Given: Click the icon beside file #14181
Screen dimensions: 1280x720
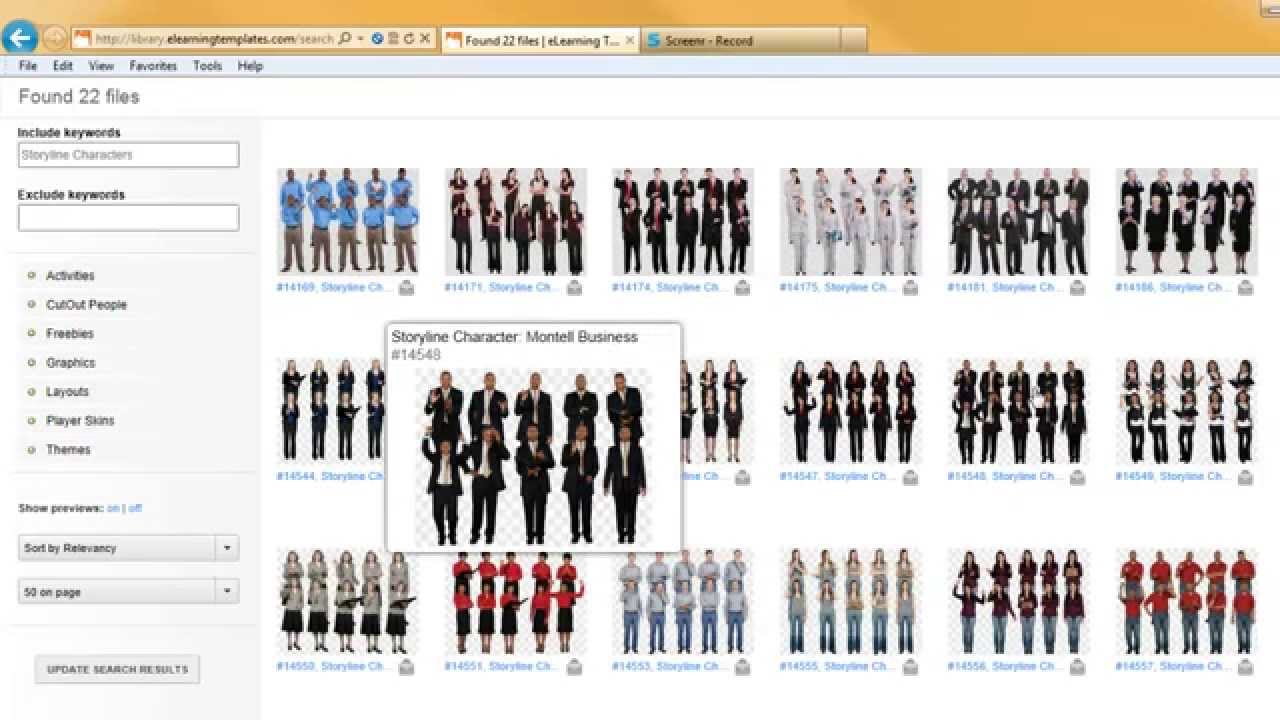Looking at the screenshot, I should coord(1077,288).
